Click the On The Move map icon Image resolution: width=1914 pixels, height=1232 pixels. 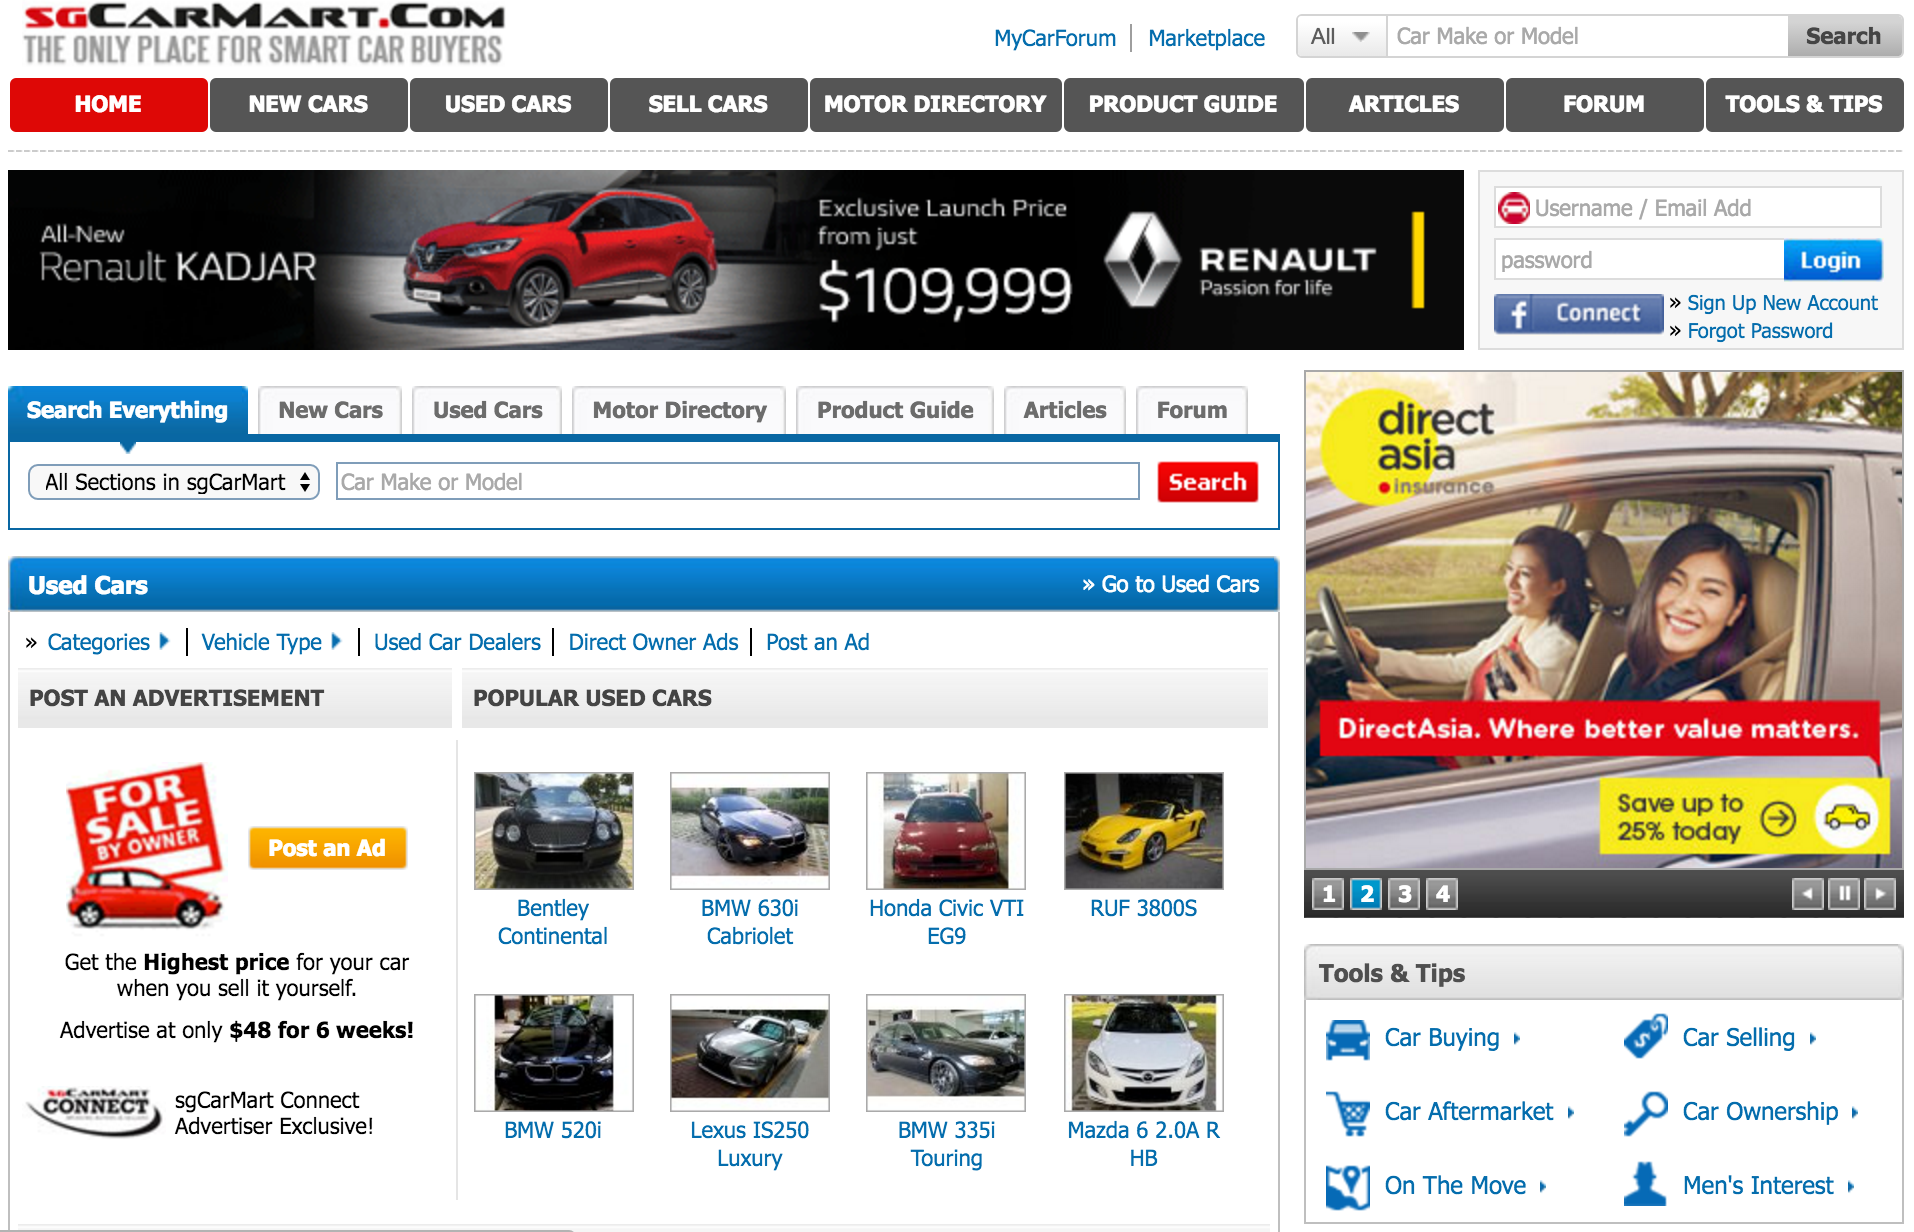pyautogui.click(x=1347, y=1187)
